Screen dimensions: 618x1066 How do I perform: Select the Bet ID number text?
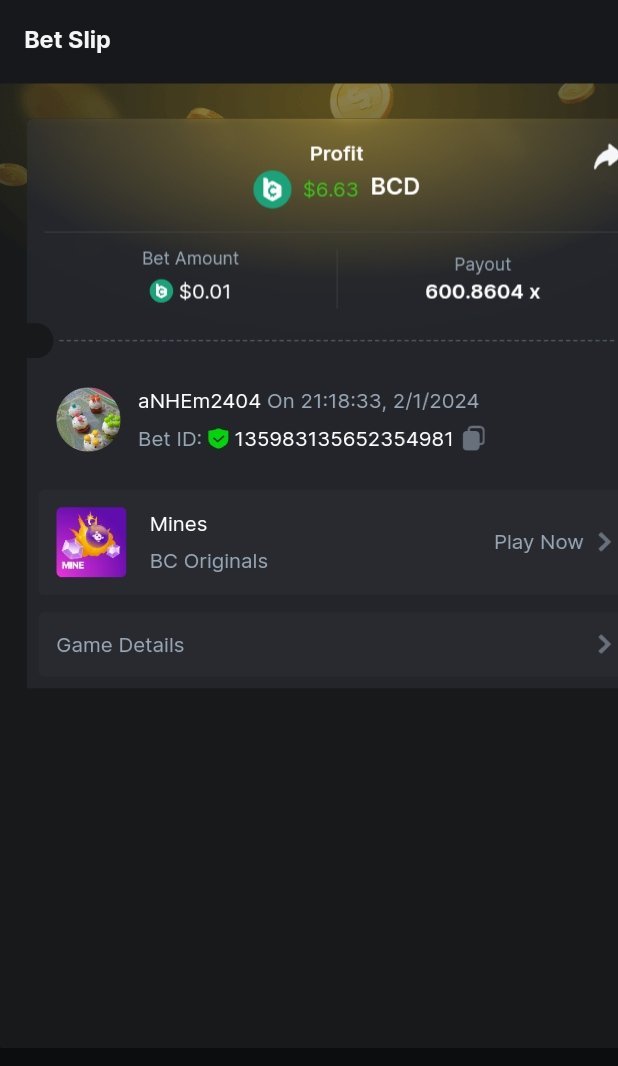(344, 439)
